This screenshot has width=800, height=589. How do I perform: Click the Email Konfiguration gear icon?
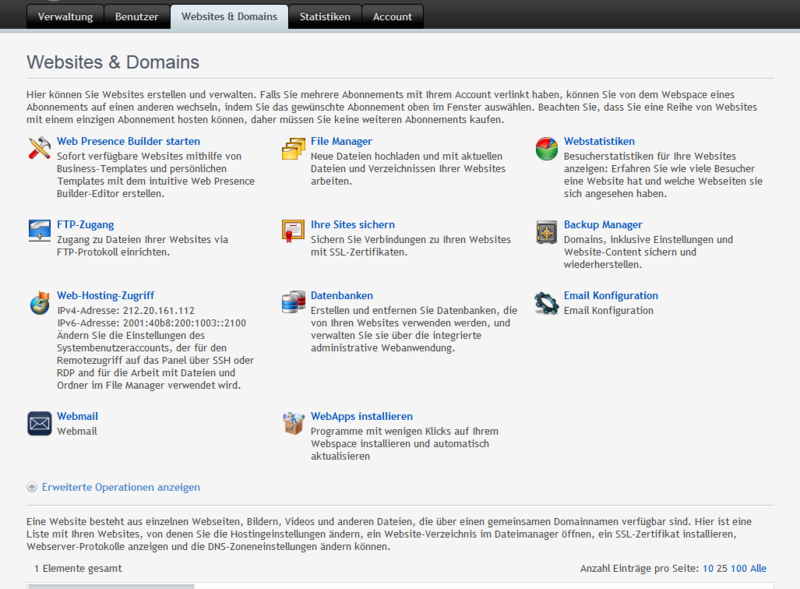pyautogui.click(x=546, y=303)
